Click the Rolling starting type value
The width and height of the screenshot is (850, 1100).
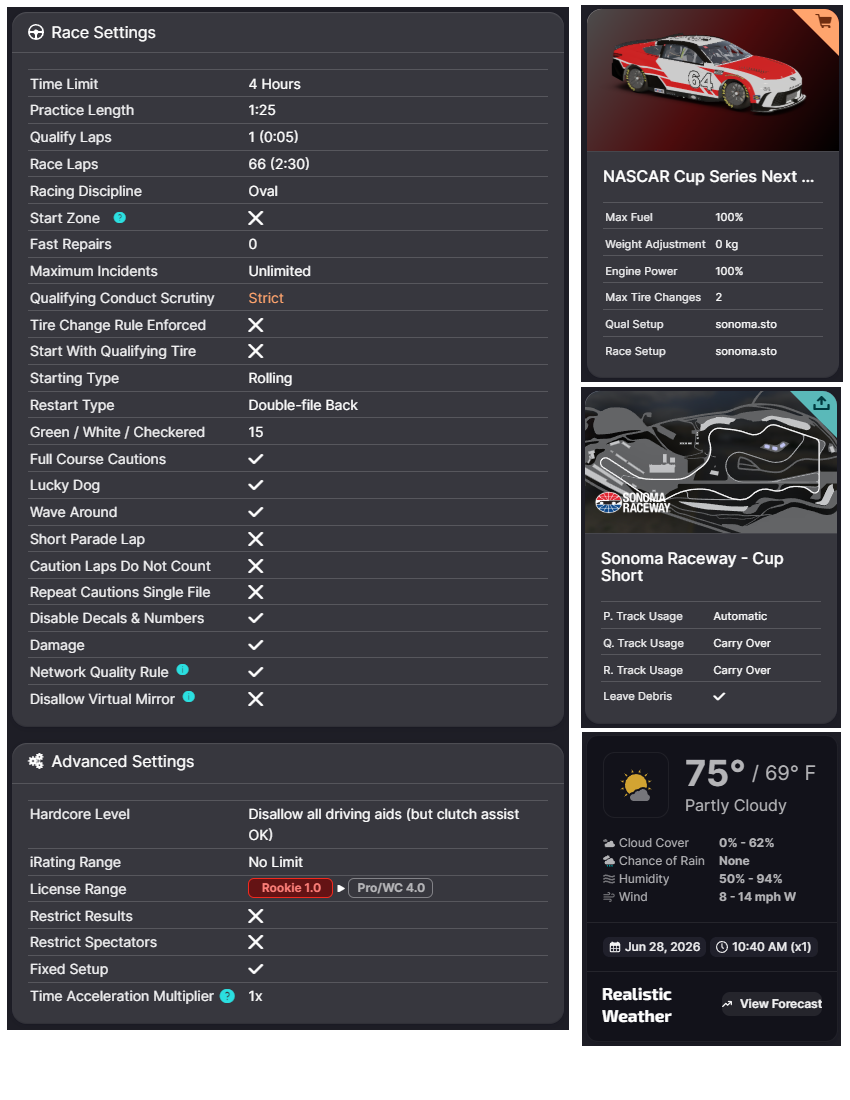point(270,378)
